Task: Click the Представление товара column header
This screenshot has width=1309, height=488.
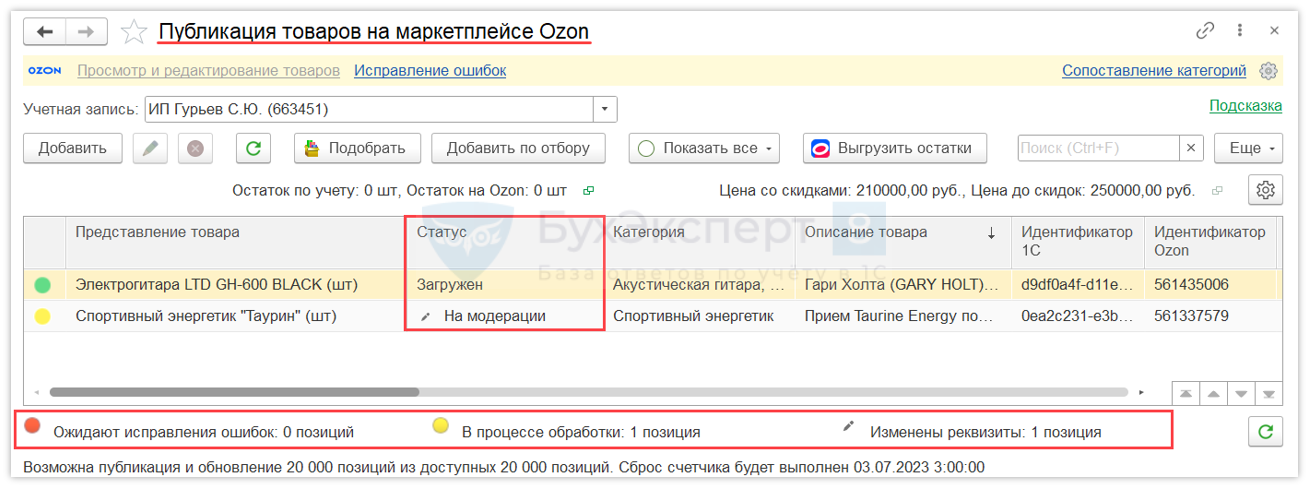Action: tap(235, 242)
